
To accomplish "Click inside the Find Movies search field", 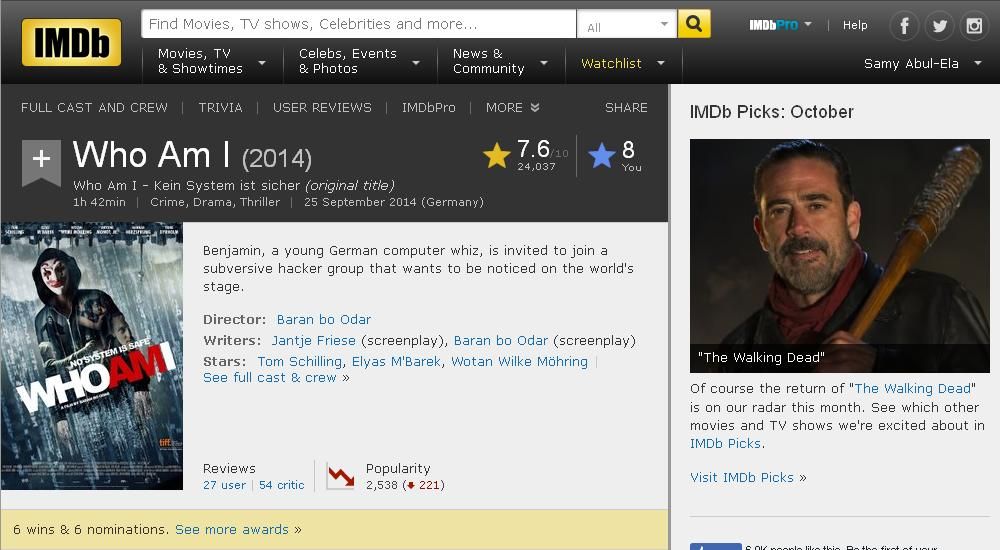I will pos(358,24).
